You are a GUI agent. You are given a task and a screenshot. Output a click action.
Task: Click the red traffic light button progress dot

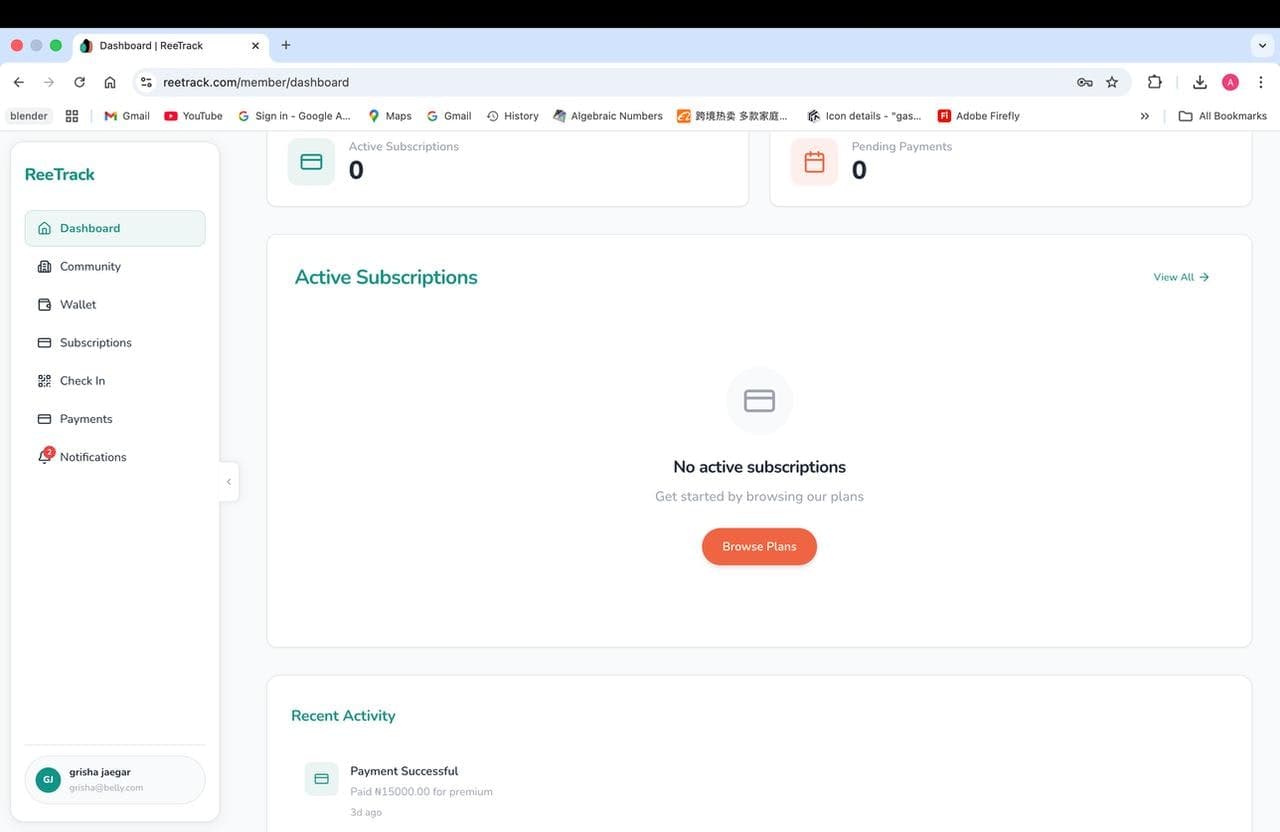(15, 45)
